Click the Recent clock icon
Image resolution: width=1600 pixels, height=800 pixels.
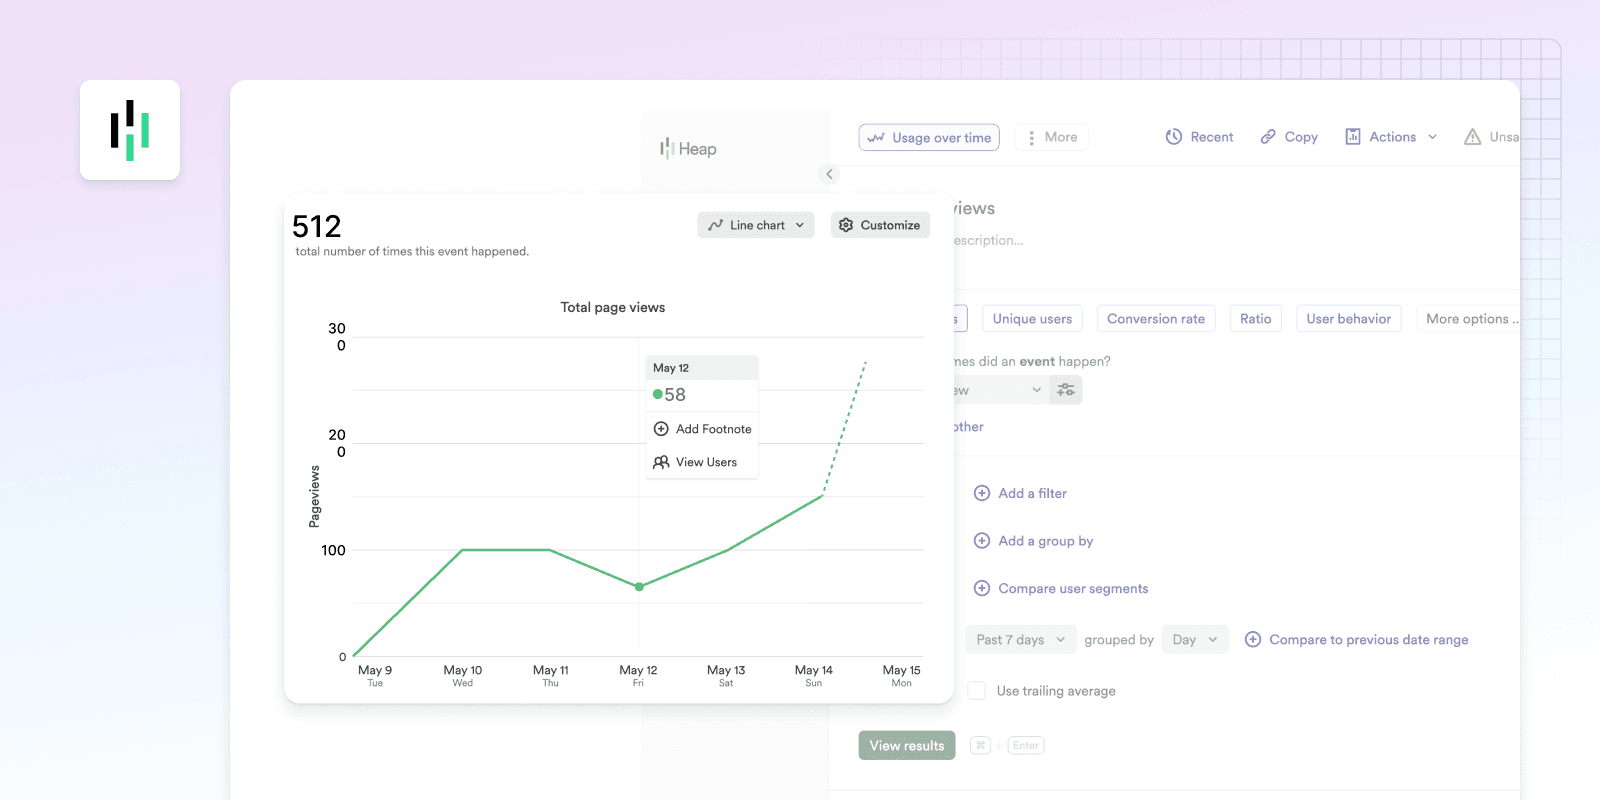point(1174,137)
